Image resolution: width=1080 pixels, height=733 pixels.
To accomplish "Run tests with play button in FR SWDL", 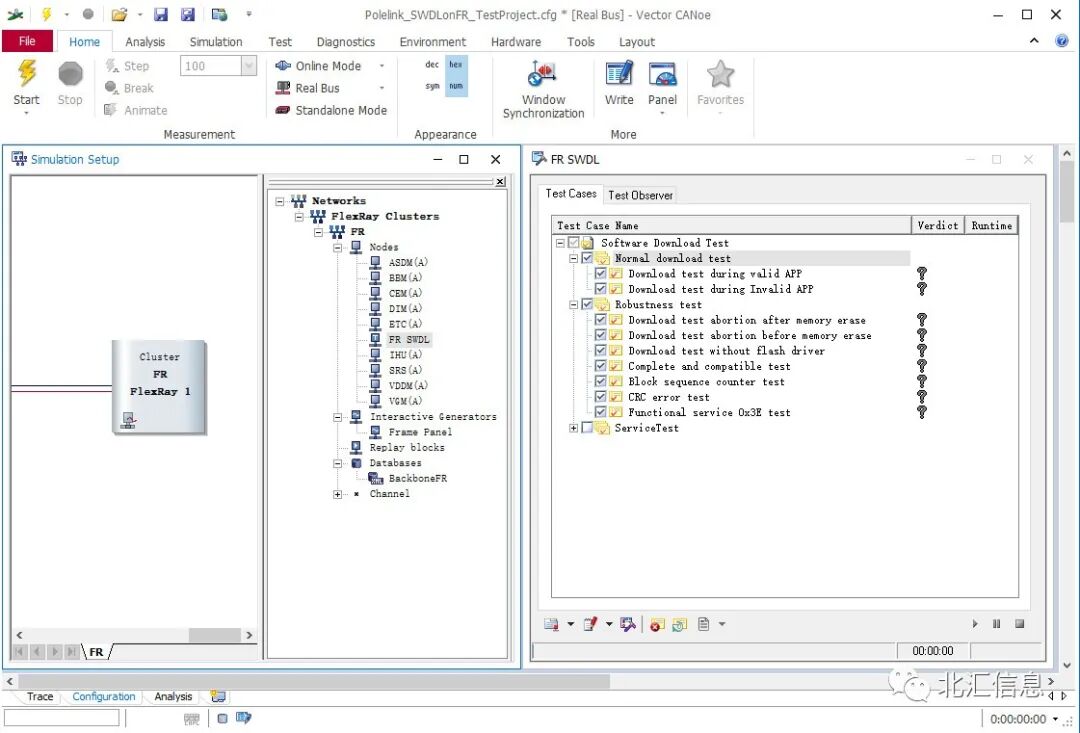I will pyautogui.click(x=975, y=623).
